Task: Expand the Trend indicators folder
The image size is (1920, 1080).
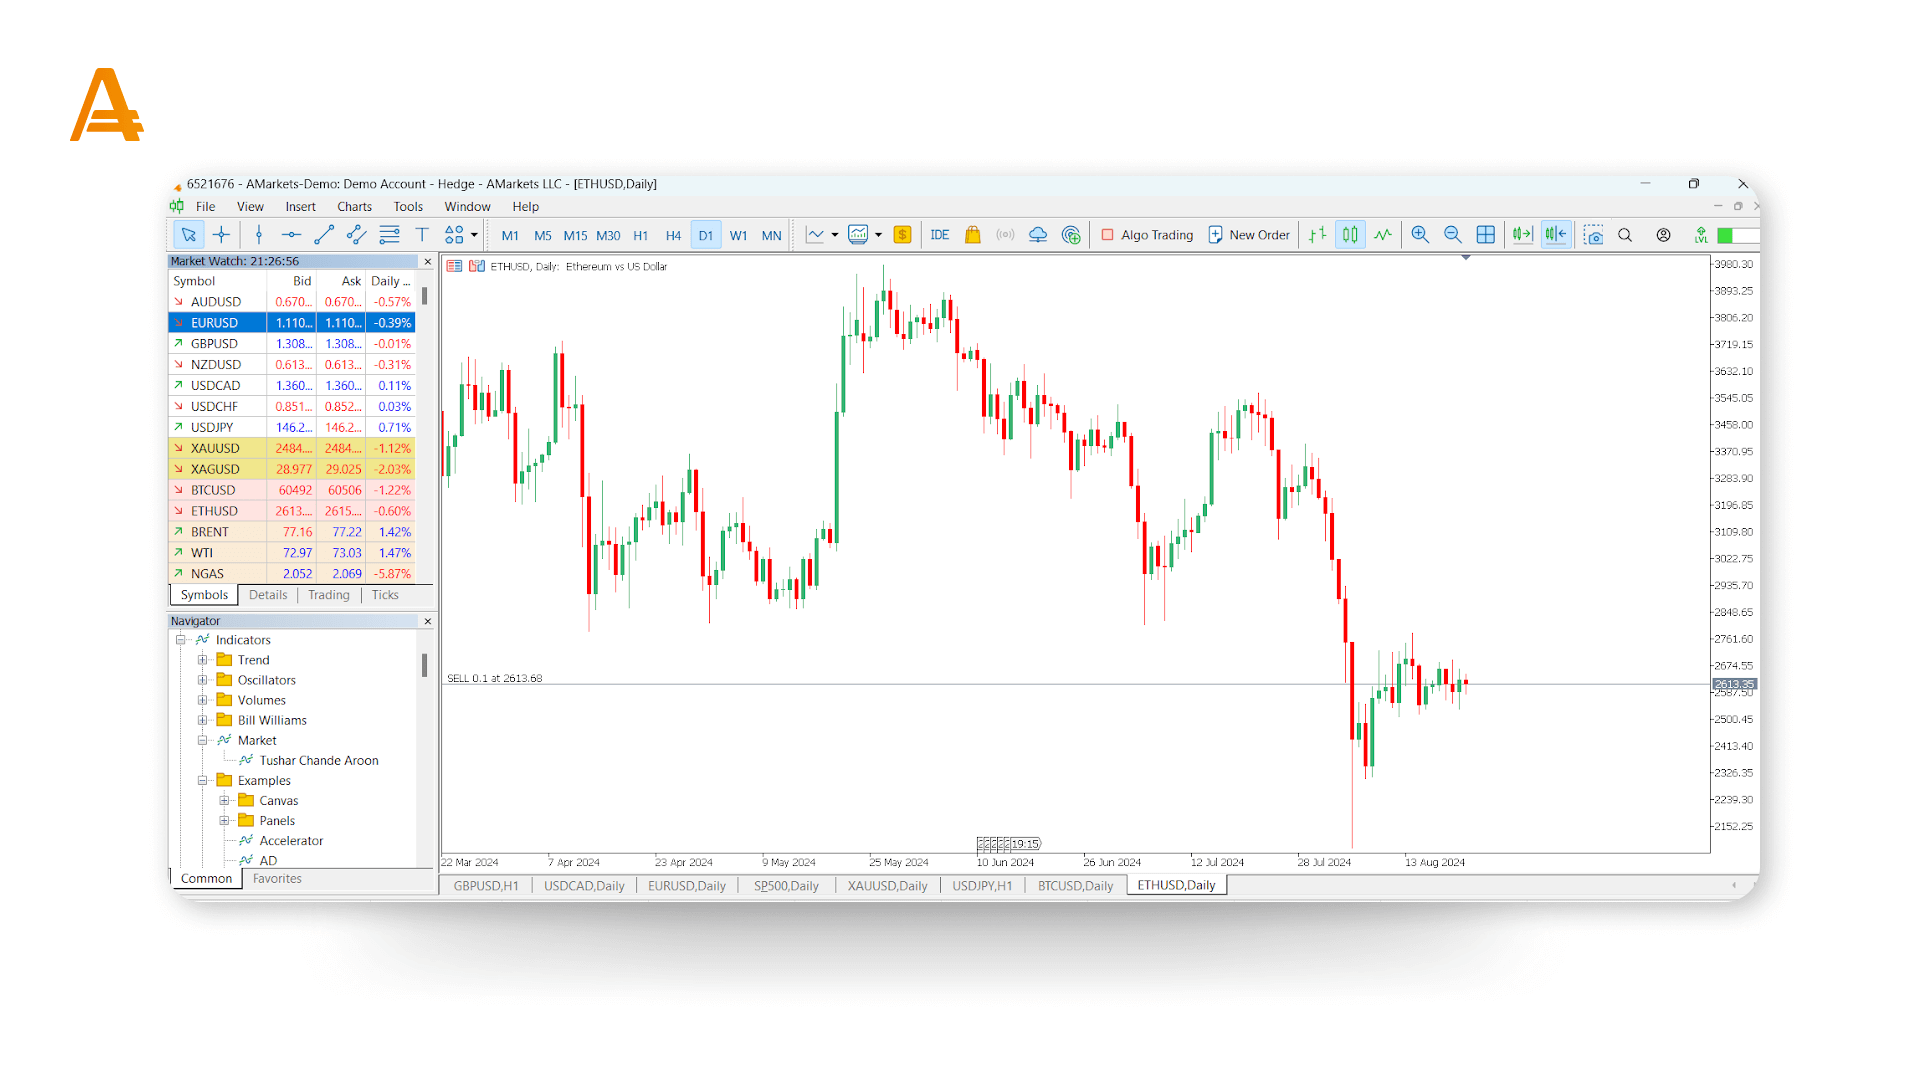Action: click(x=203, y=660)
